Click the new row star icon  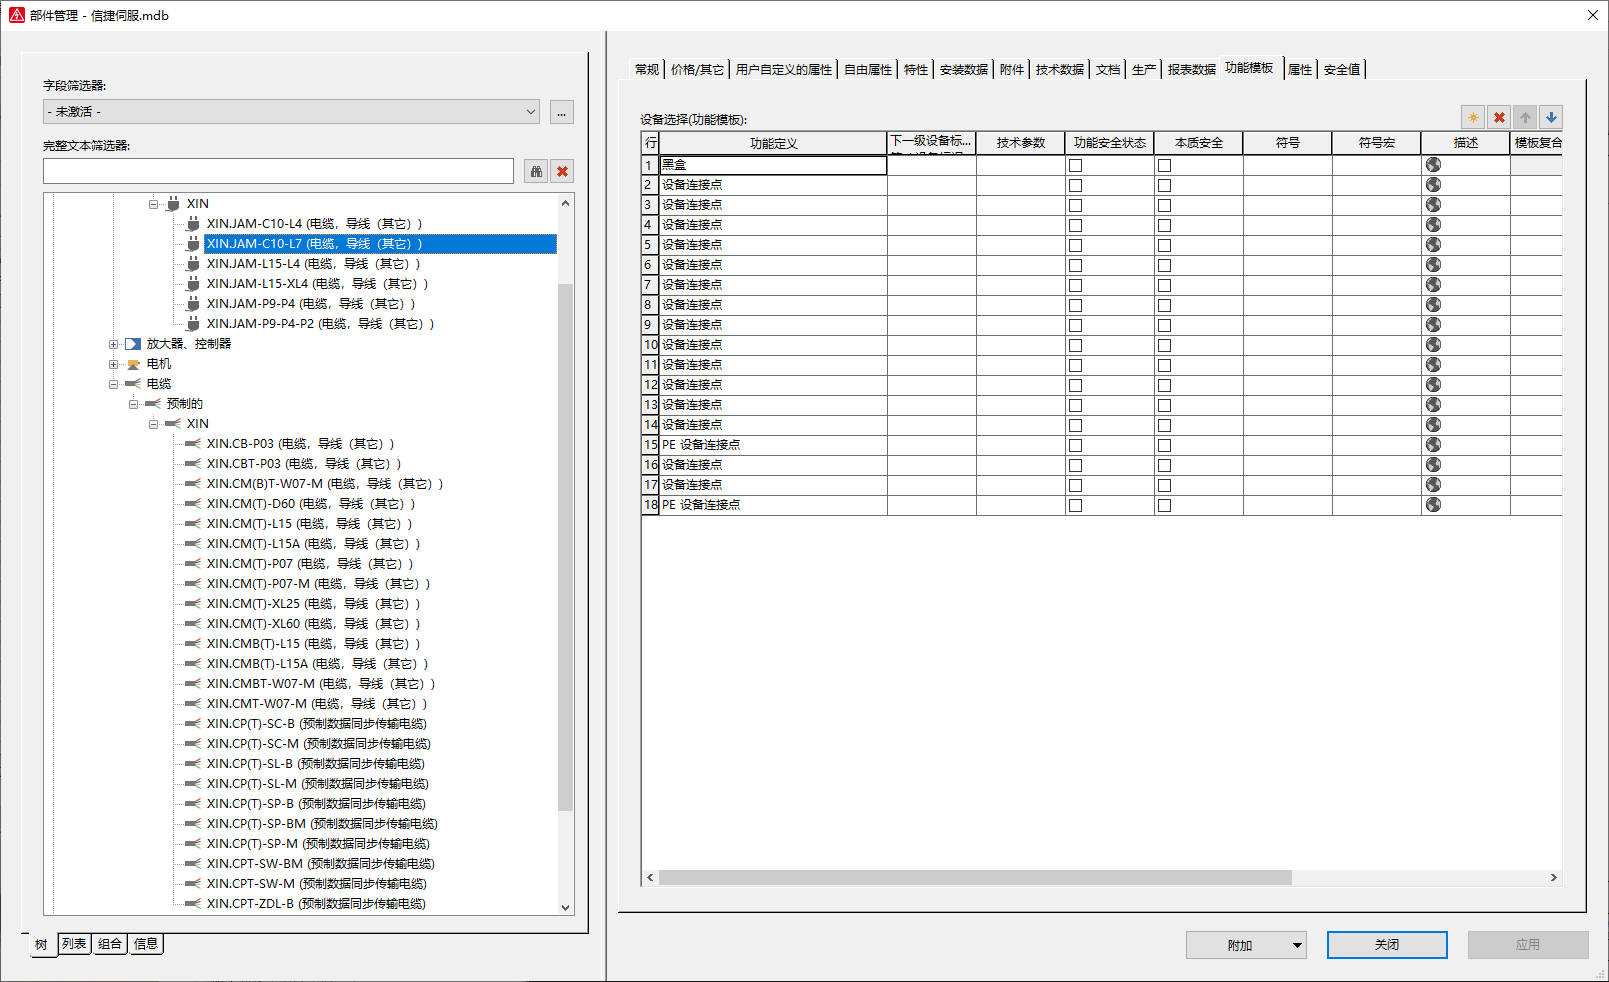tap(1473, 117)
